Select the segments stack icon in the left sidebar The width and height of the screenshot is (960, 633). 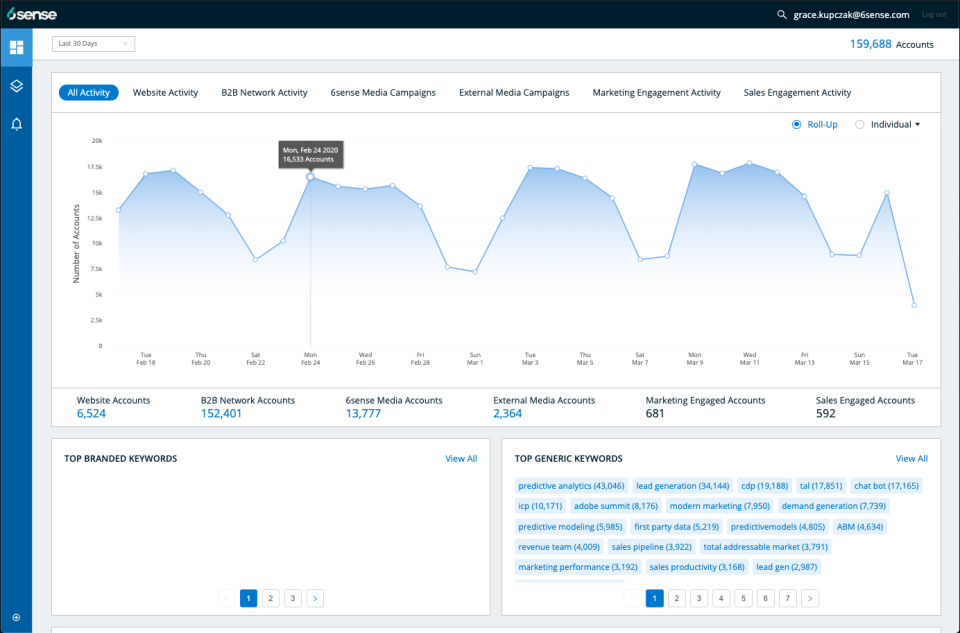pyautogui.click(x=16, y=86)
